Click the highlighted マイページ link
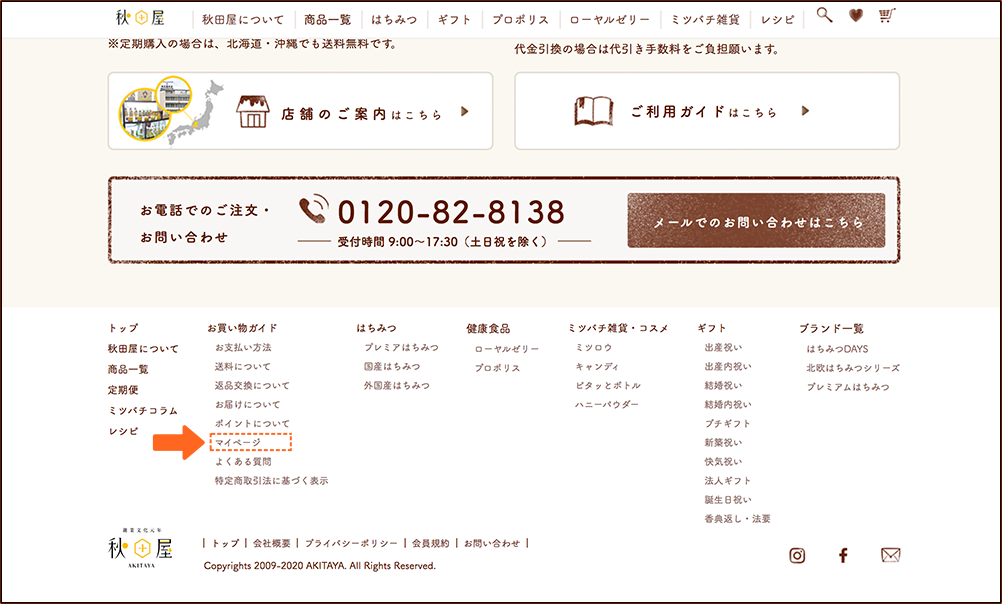The height and width of the screenshot is (604, 1002). coord(238,442)
